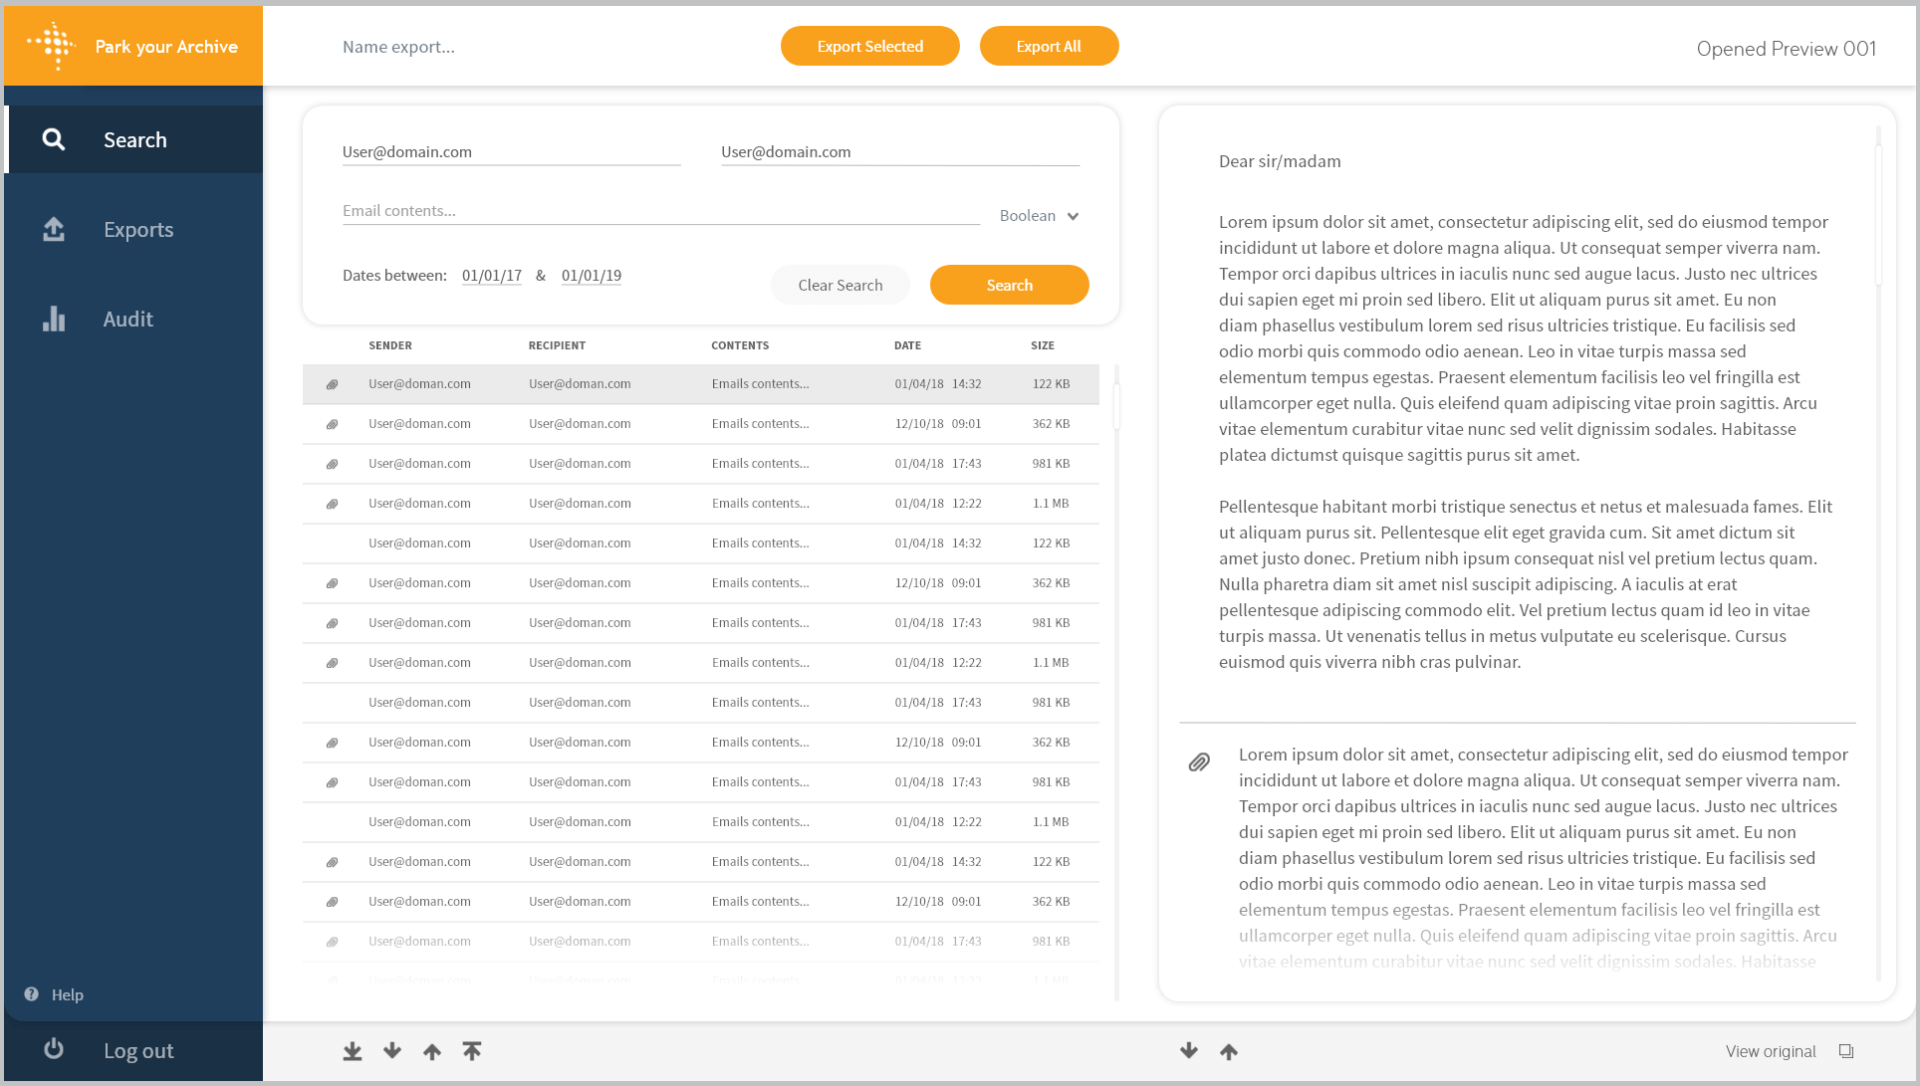Change the end date 01/01/19
1920x1086 pixels.
pyautogui.click(x=591, y=275)
